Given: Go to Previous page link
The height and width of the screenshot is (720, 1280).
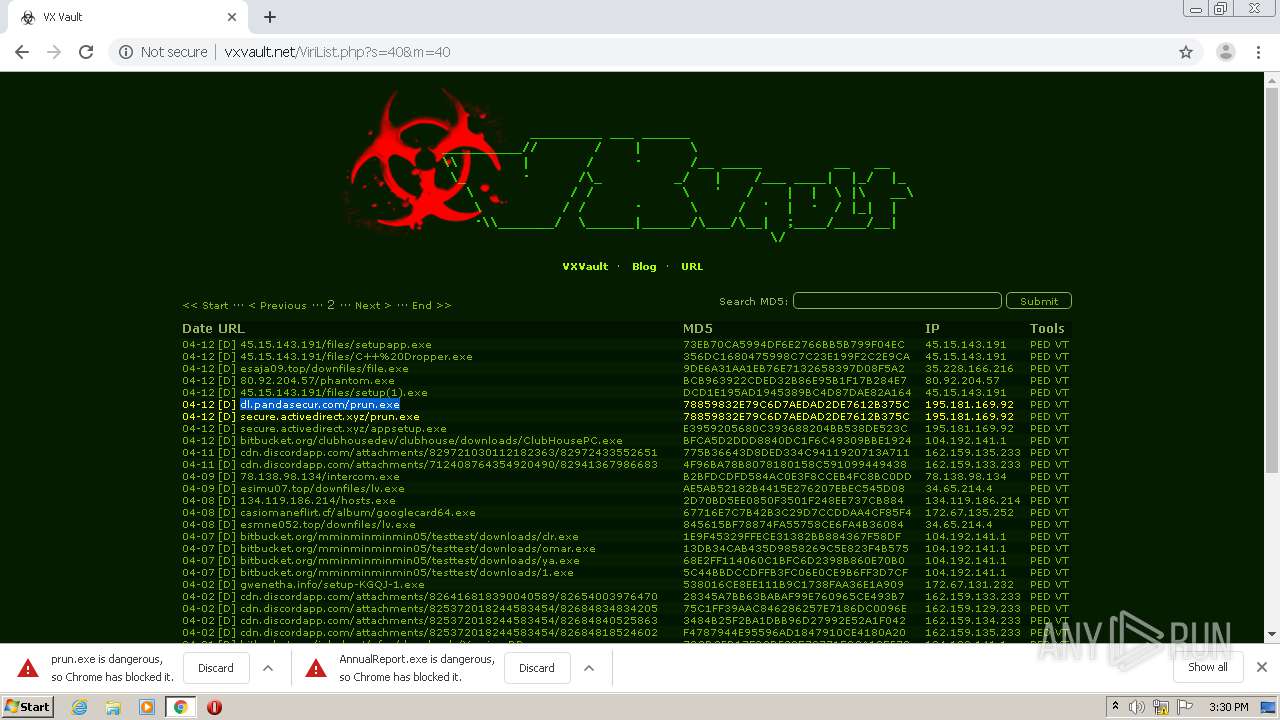Looking at the screenshot, I should tap(277, 305).
